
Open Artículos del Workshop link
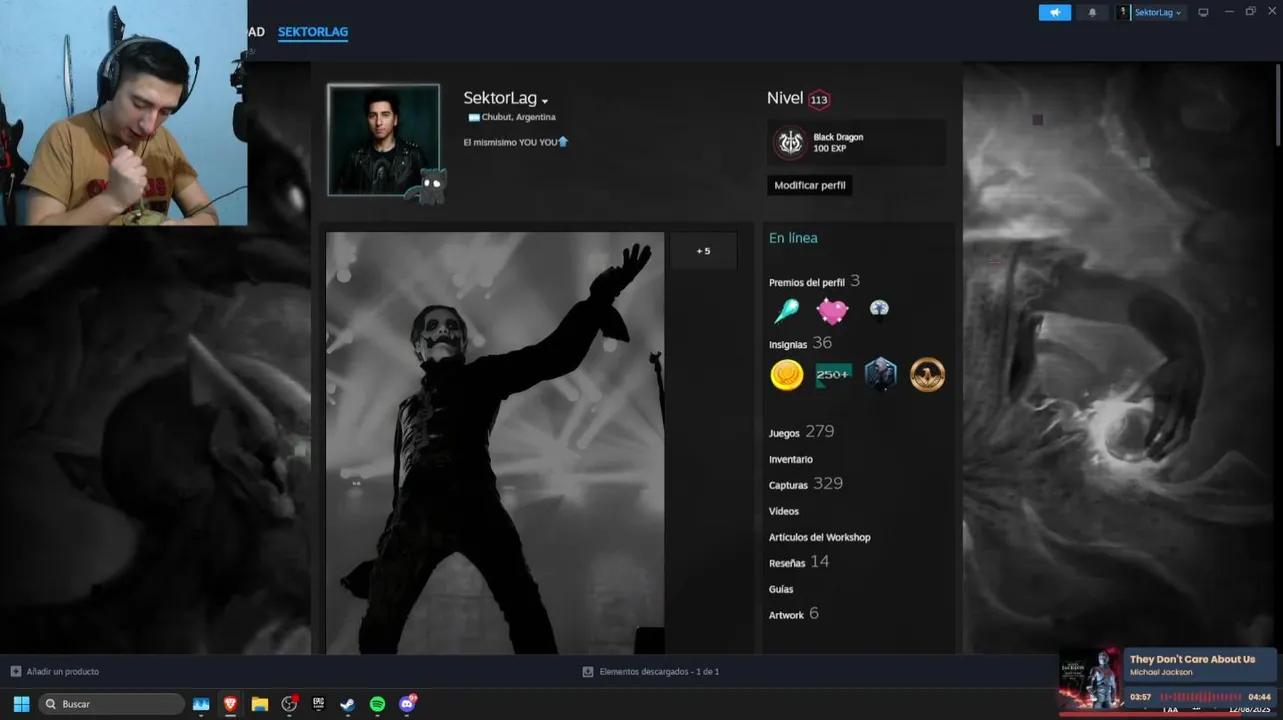(x=819, y=537)
